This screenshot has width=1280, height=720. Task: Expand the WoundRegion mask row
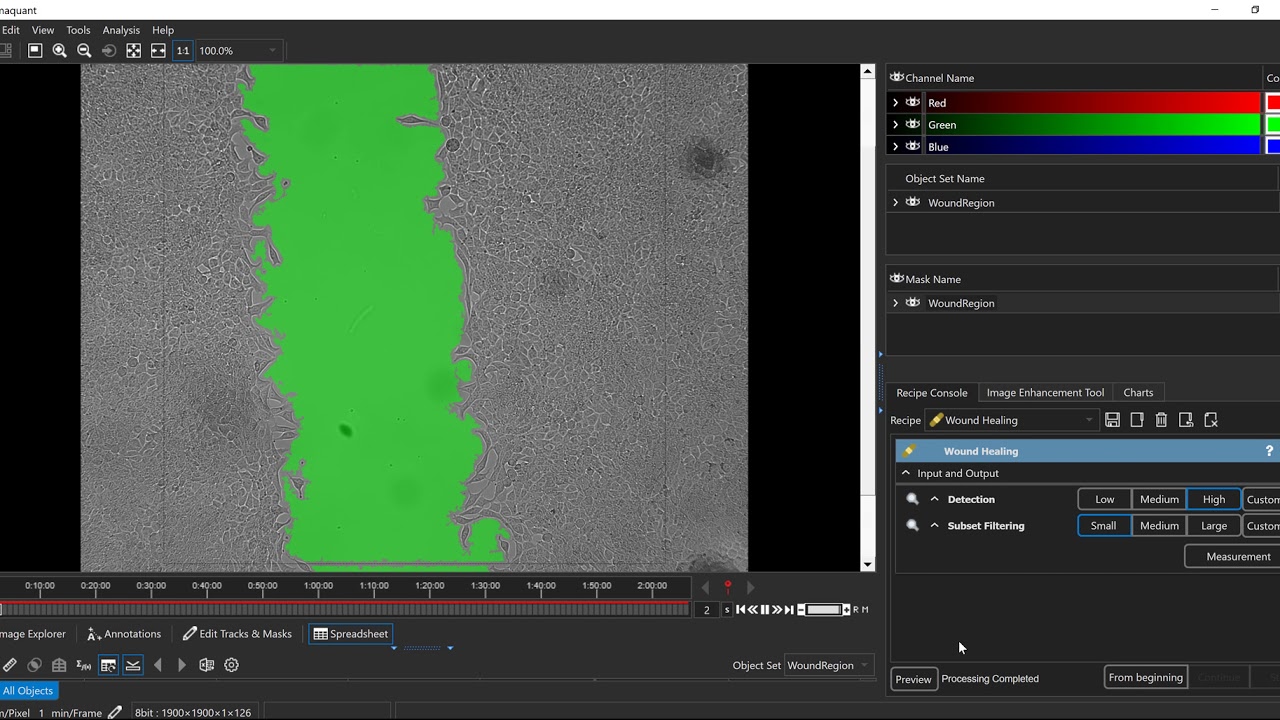(895, 302)
